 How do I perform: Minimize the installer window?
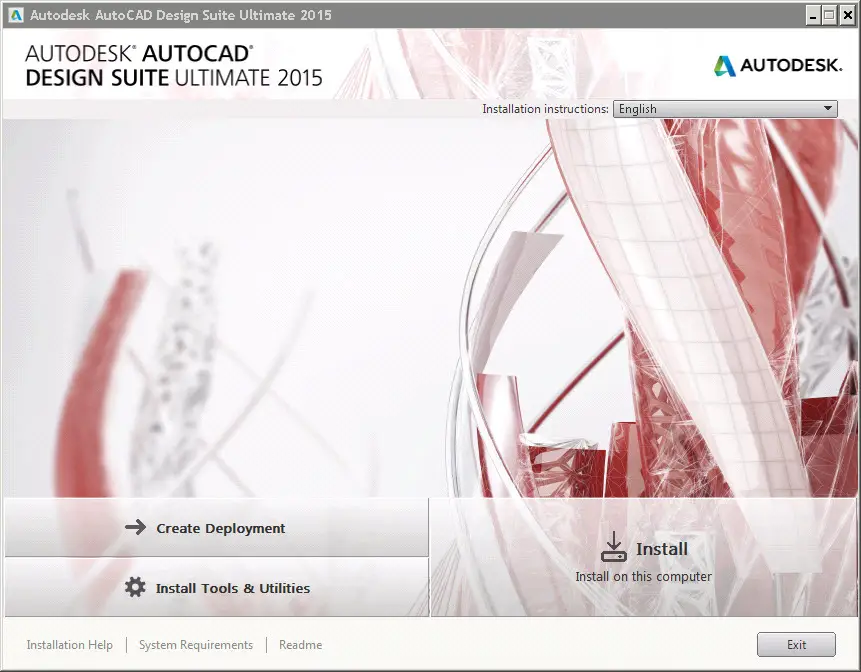pos(813,15)
